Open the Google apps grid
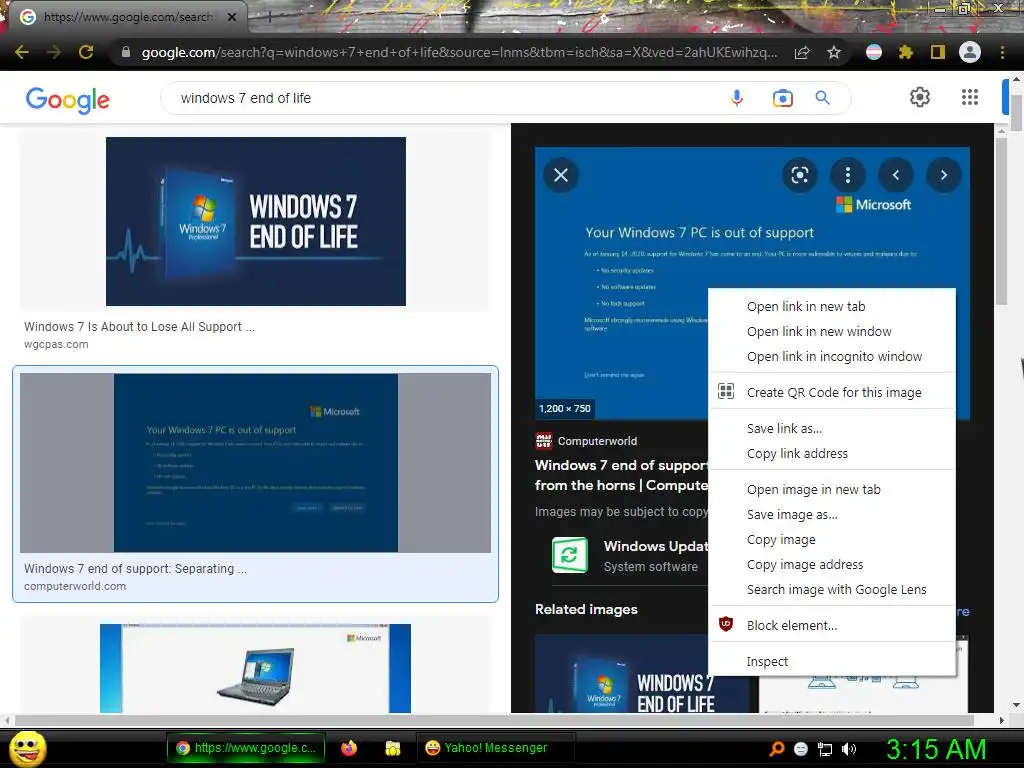Screen dimensions: 1024x768 click(x=970, y=97)
